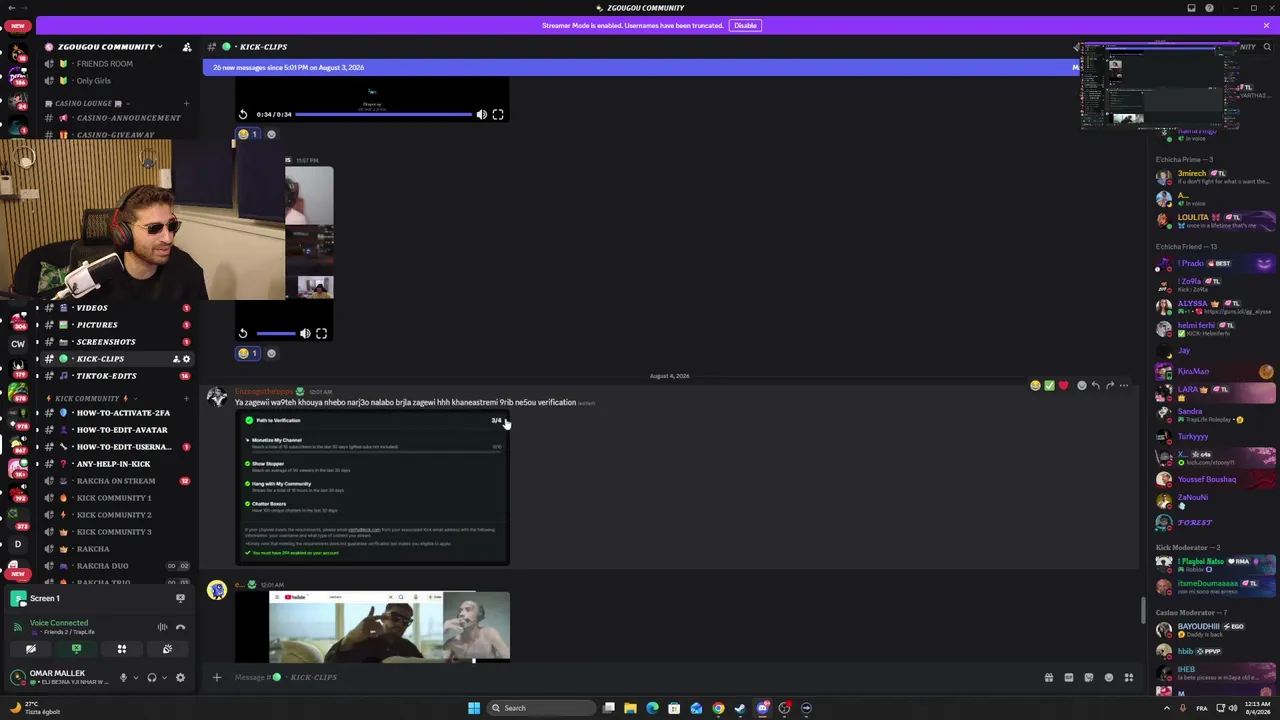Open ZGOUGOU COMMUNITY server dropdown menu
Screen dimensions: 1280x720
[x=110, y=47]
